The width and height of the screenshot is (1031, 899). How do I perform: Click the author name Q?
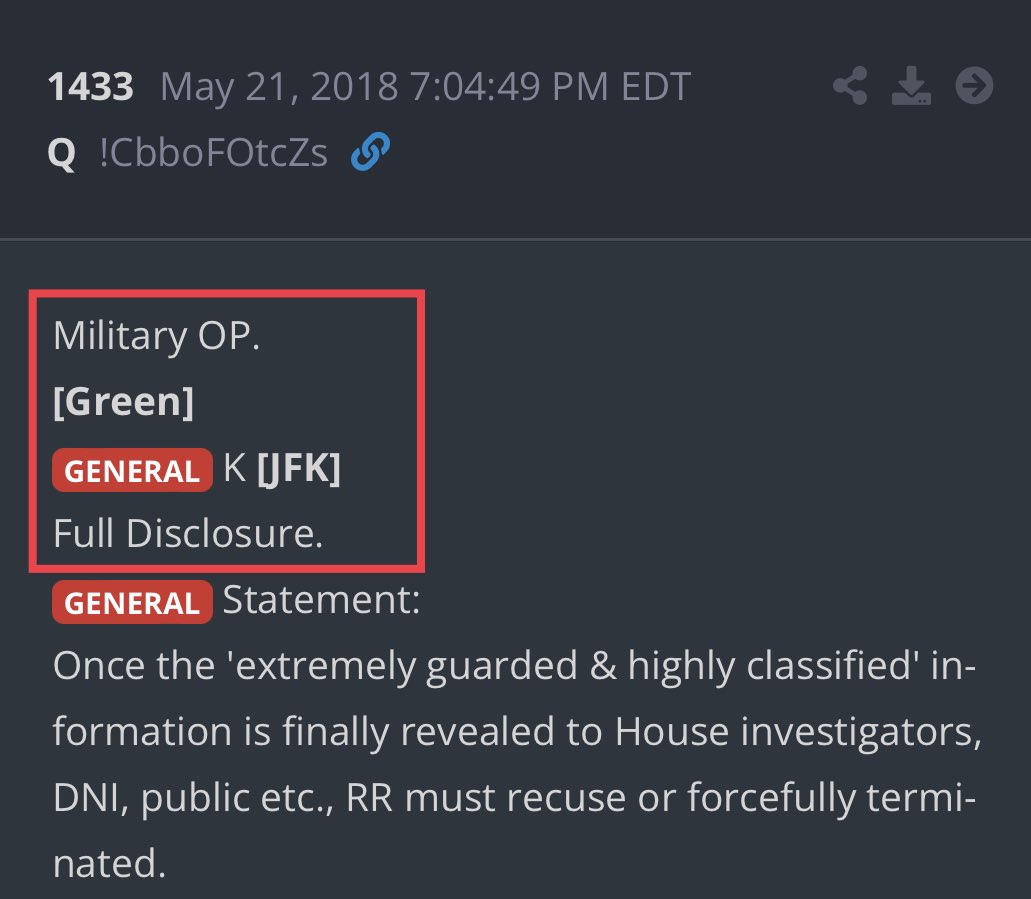62,155
